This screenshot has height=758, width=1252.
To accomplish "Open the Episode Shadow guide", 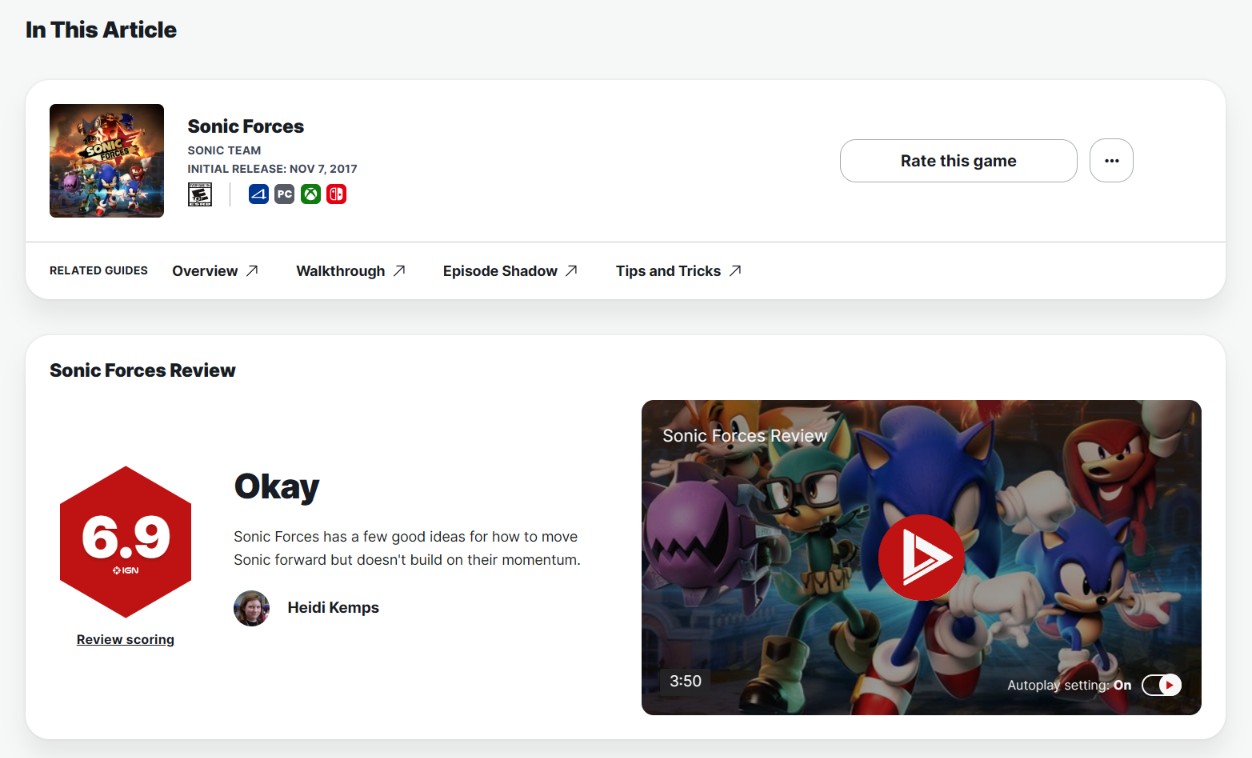I will click(510, 271).
